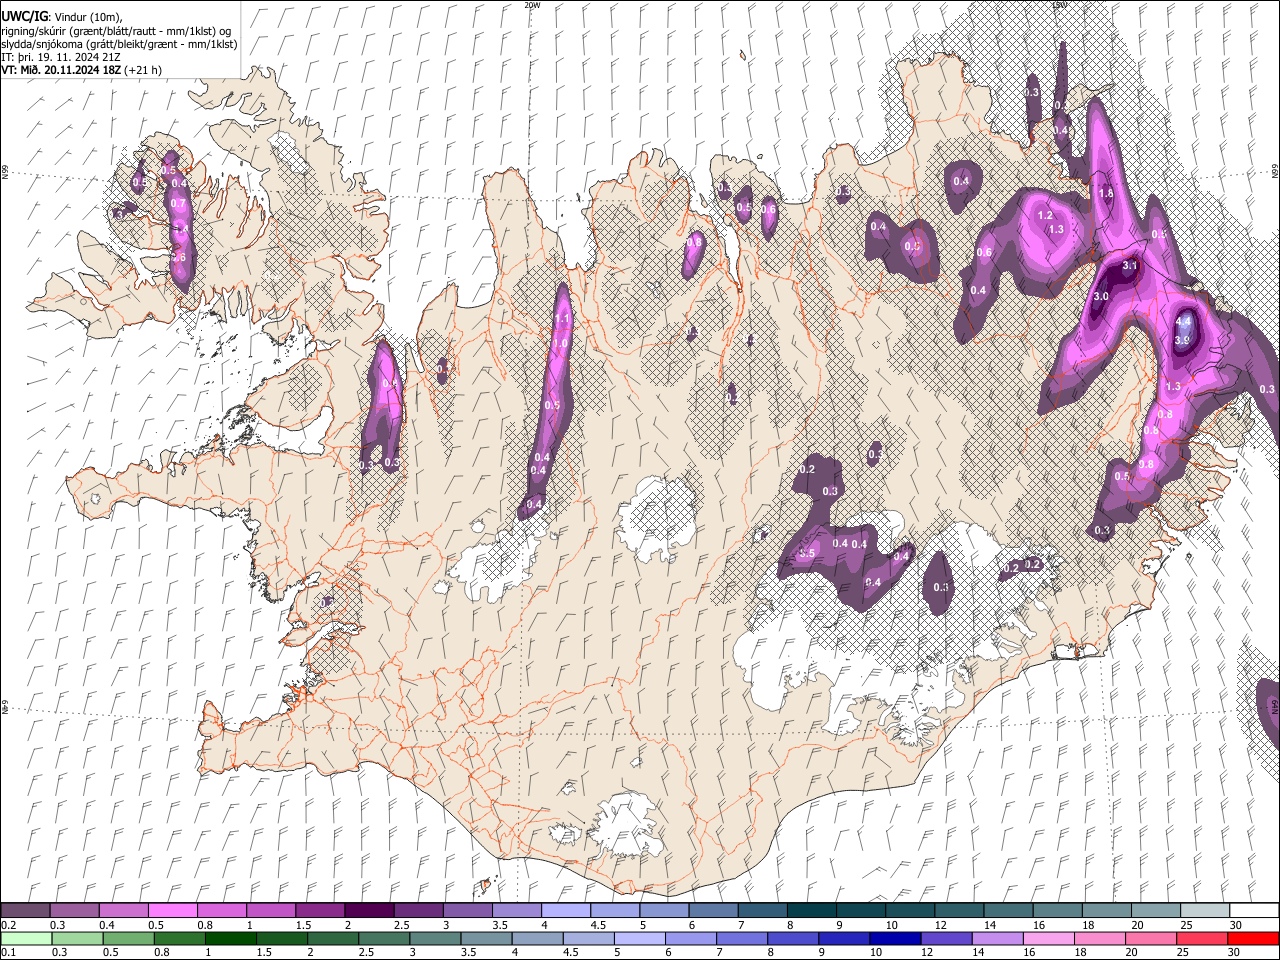Click the deep blue 10–12 rain scale swatch

coord(895,939)
